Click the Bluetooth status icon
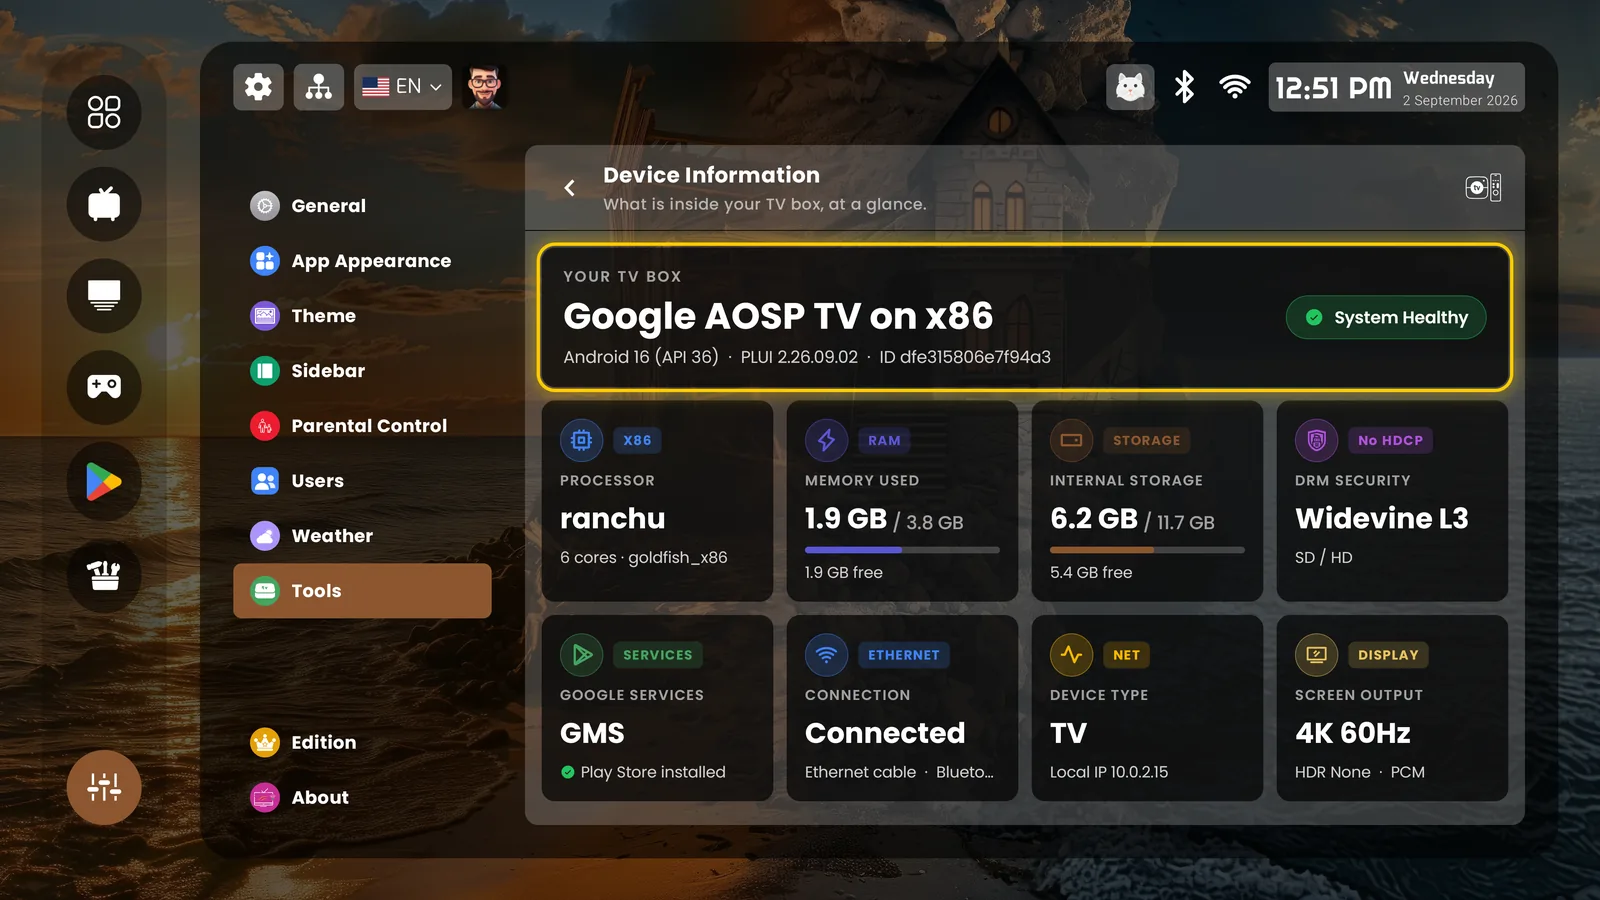Viewport: 1600px width, 900px height. click(1184, 87)
